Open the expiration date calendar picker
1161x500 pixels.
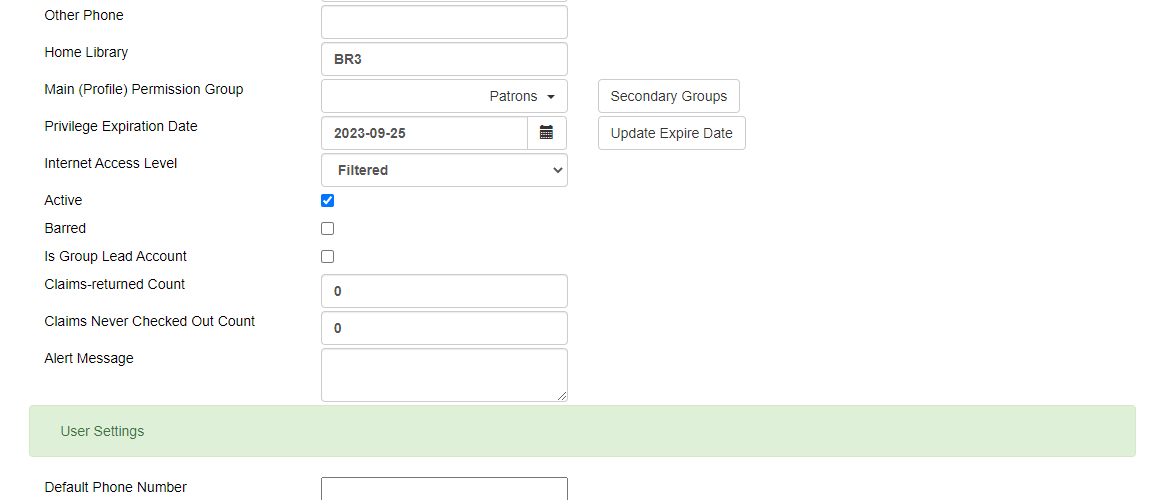[x=547, y=133]
